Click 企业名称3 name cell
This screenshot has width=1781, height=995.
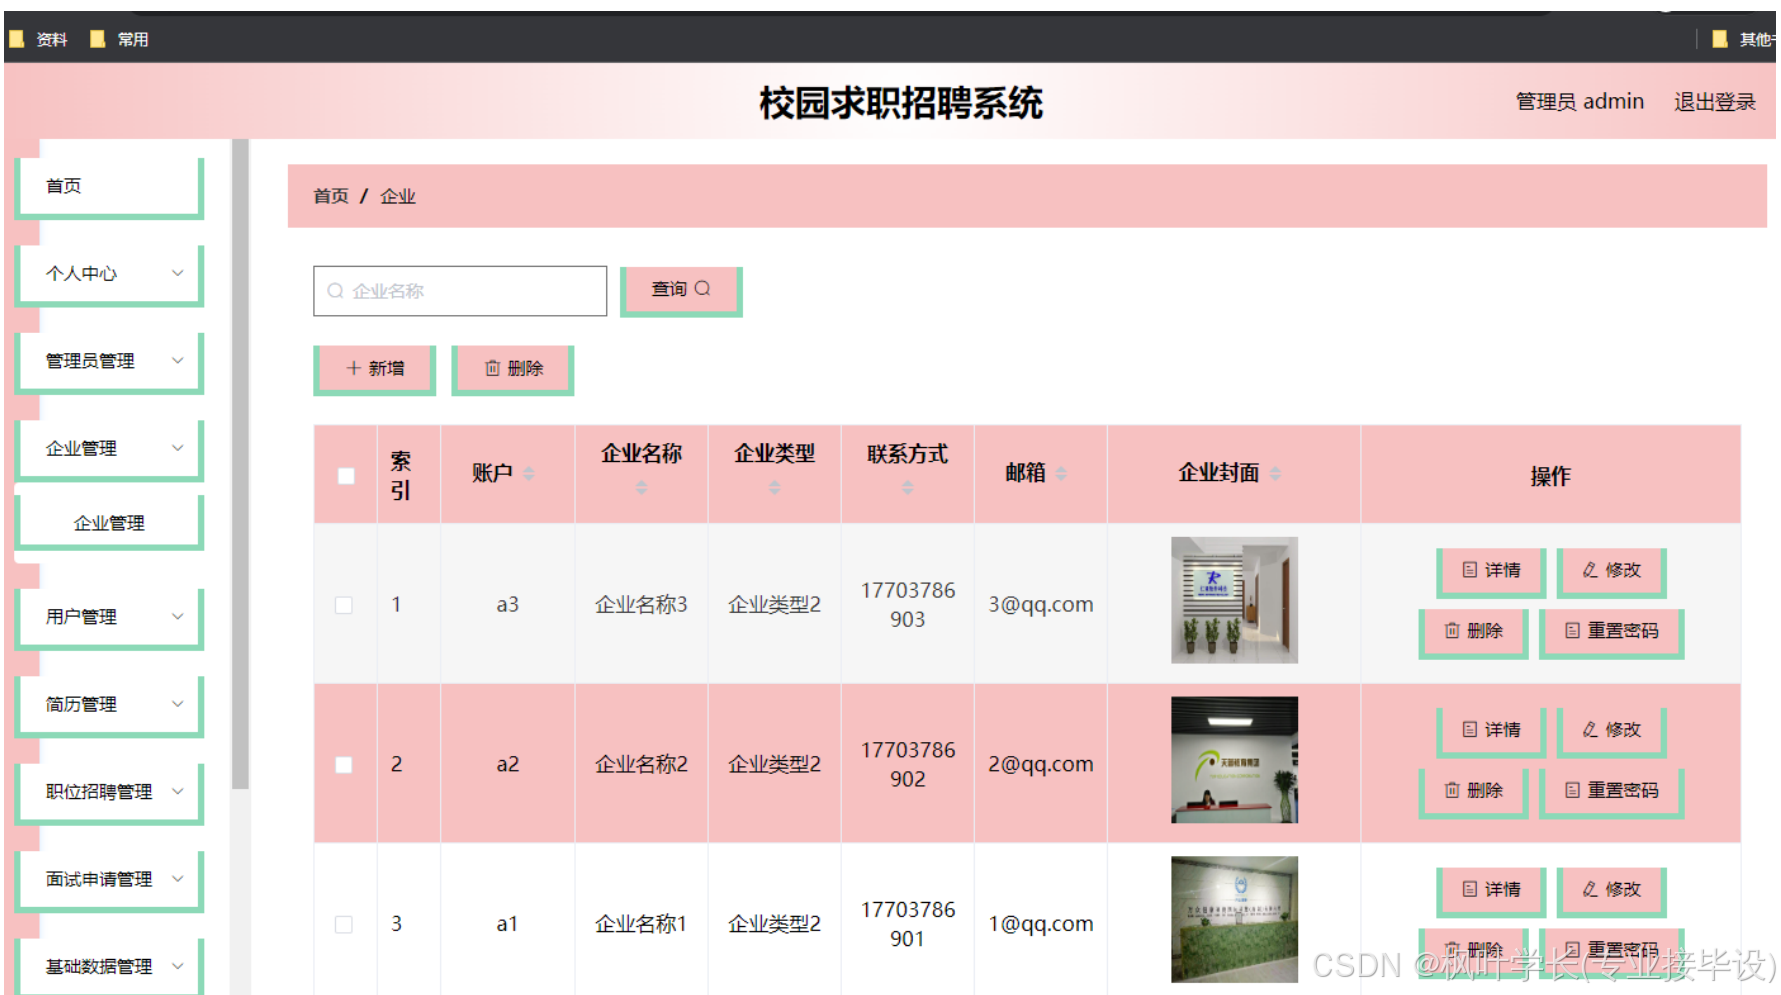click(x=641, y=605)
